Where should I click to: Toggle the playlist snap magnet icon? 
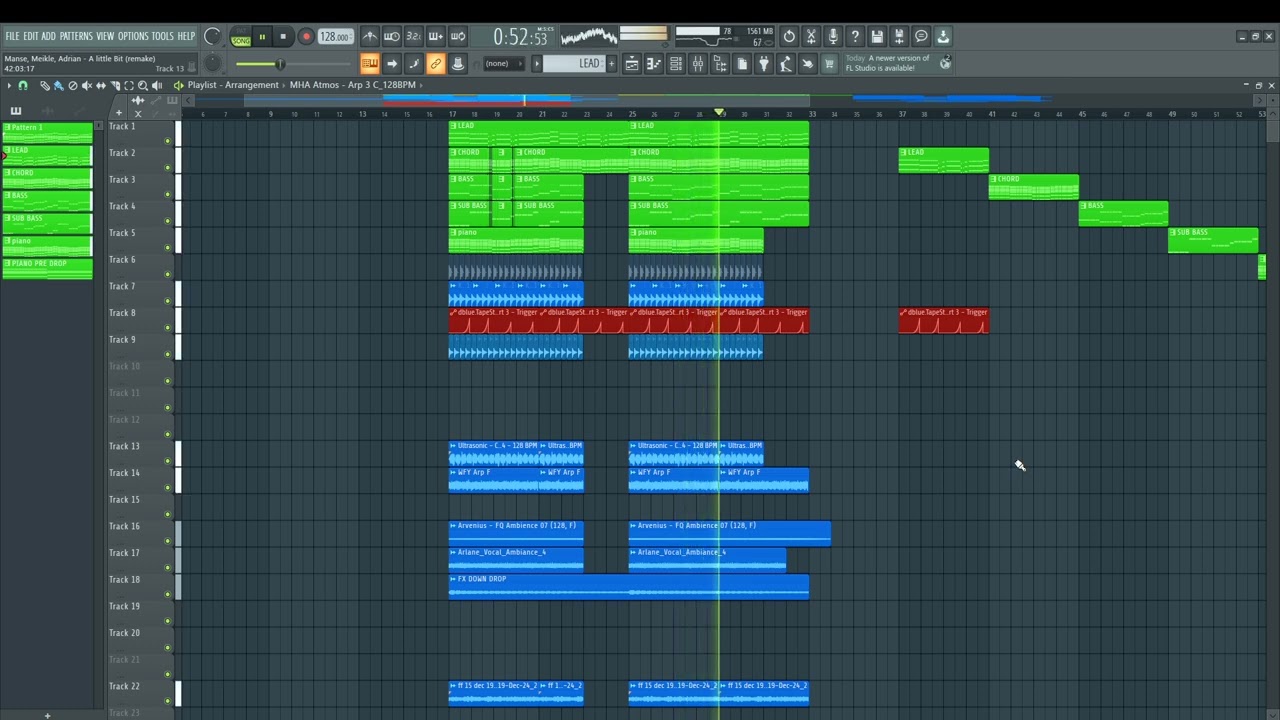22,85
